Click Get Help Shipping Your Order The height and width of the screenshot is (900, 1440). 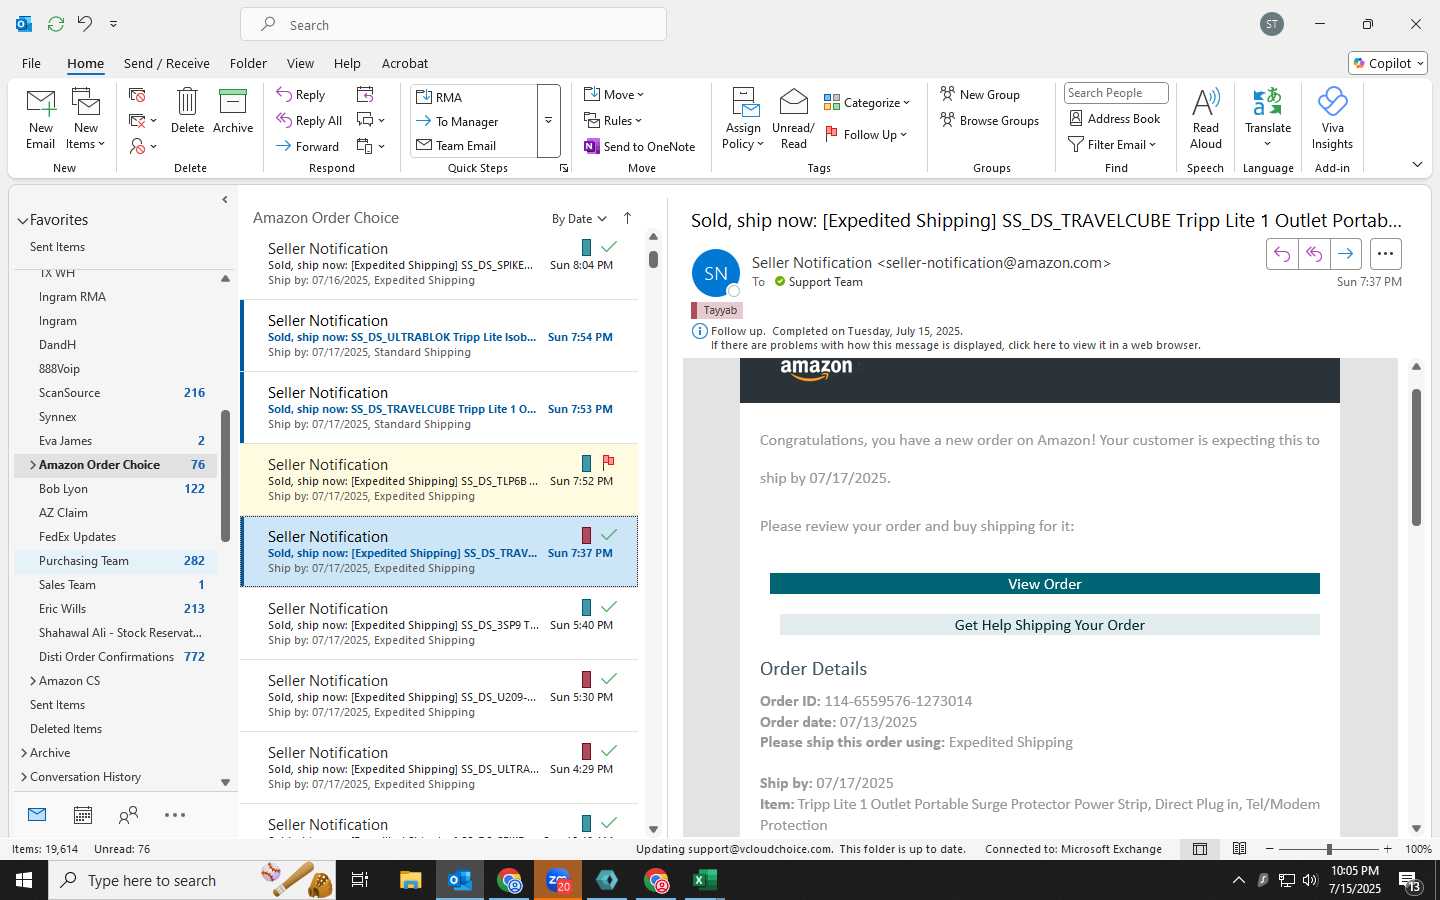tap(1050, 625)
